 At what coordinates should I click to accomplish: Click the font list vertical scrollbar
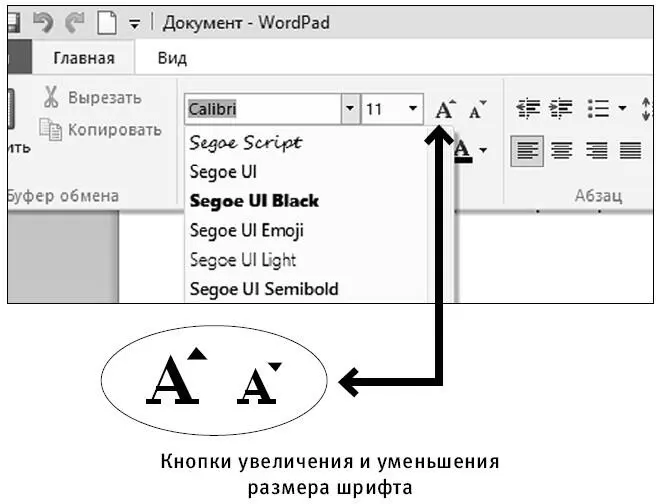(441, 214)
